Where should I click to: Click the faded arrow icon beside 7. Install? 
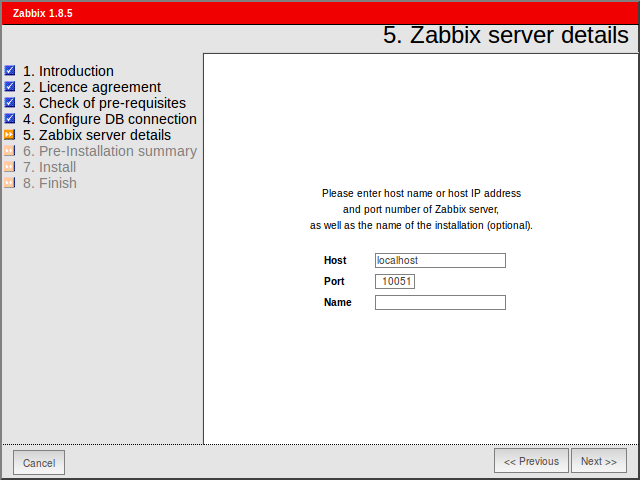click(10, 167)
